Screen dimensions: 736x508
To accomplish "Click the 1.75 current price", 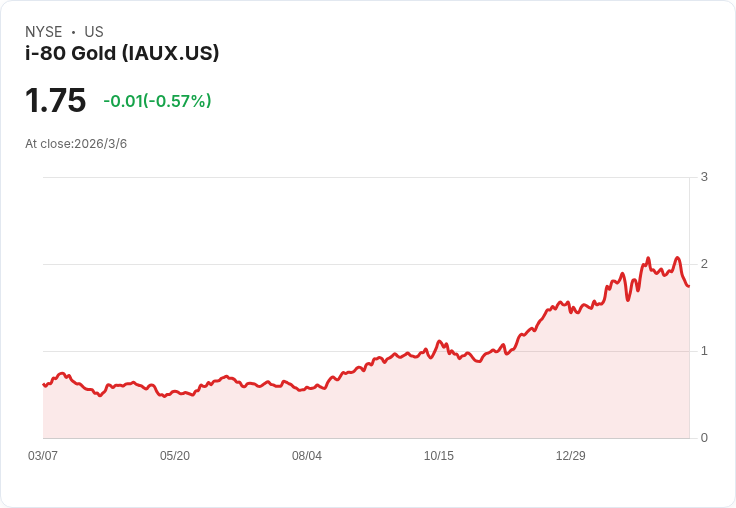I will (x=55, y=100).
